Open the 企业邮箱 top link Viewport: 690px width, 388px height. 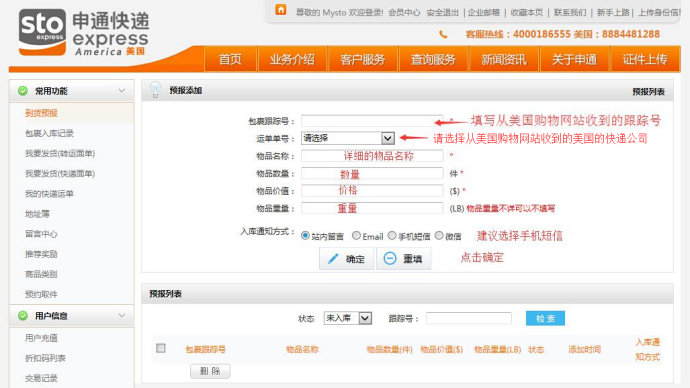tap(484, 12)
